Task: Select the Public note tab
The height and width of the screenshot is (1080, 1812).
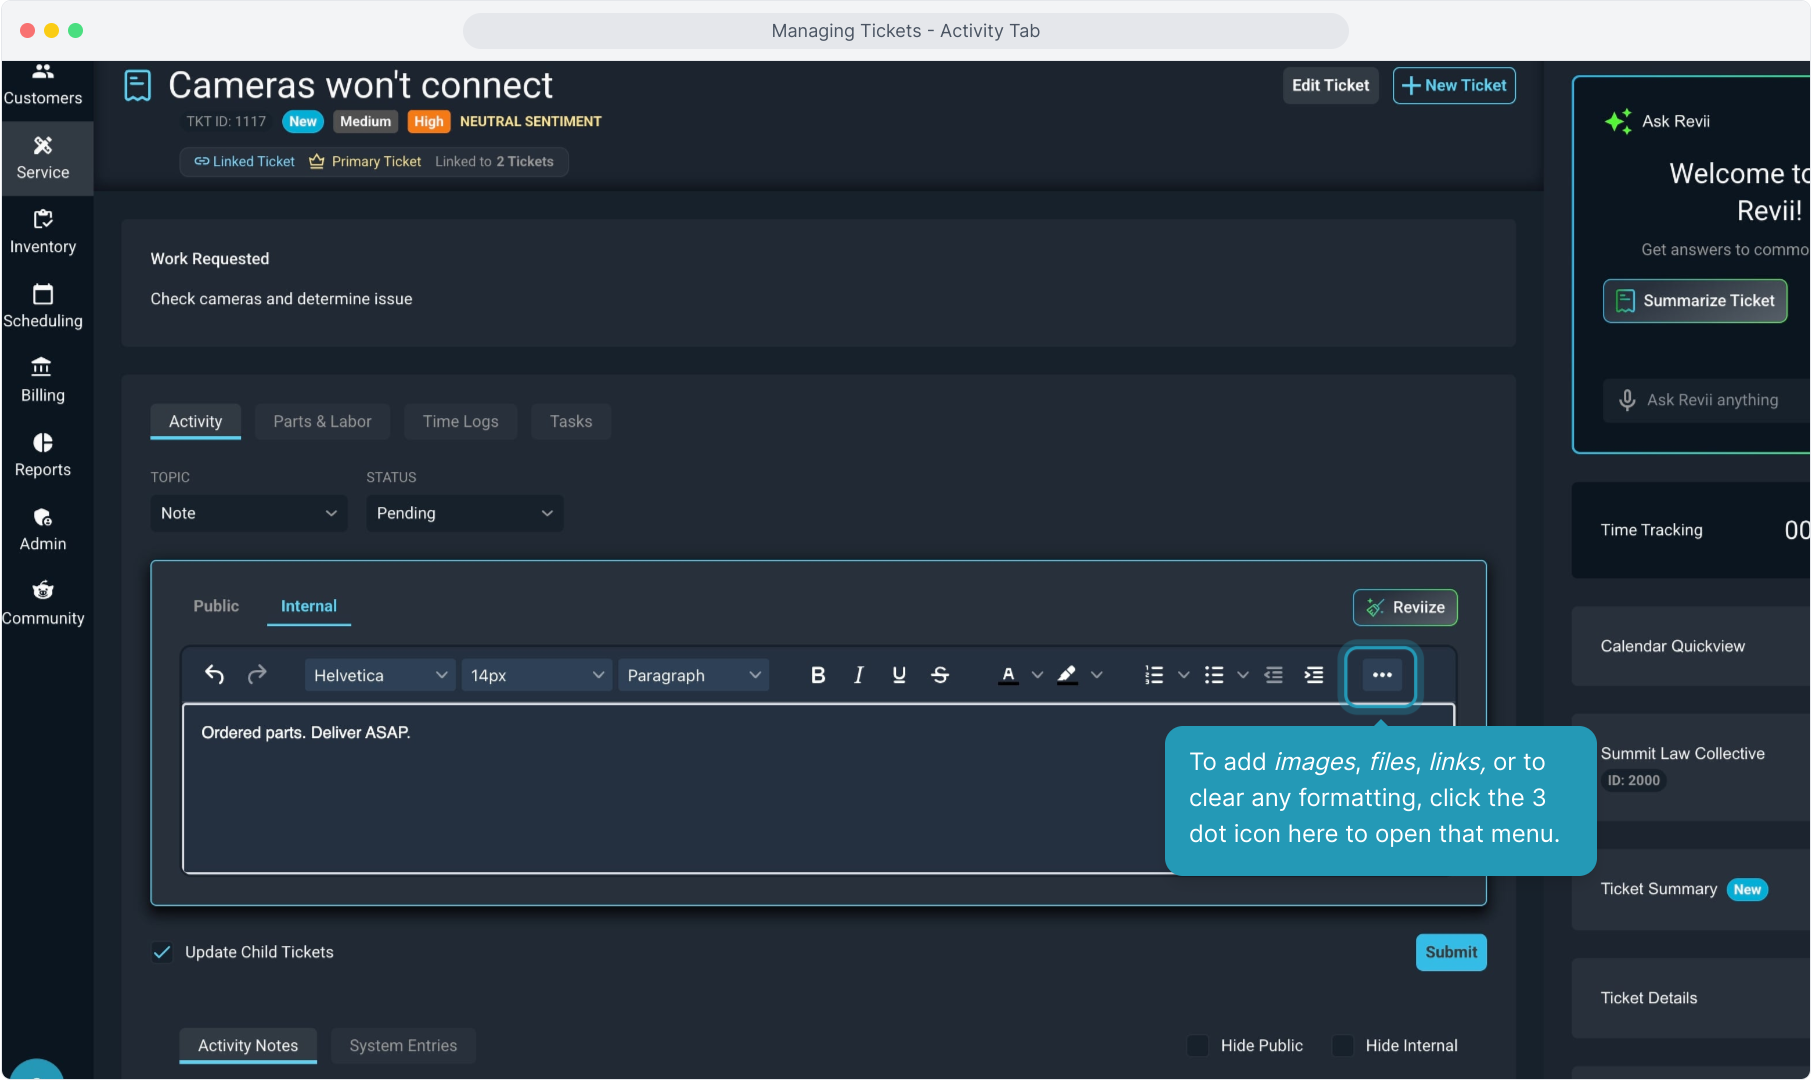Action: coord(216,606)
